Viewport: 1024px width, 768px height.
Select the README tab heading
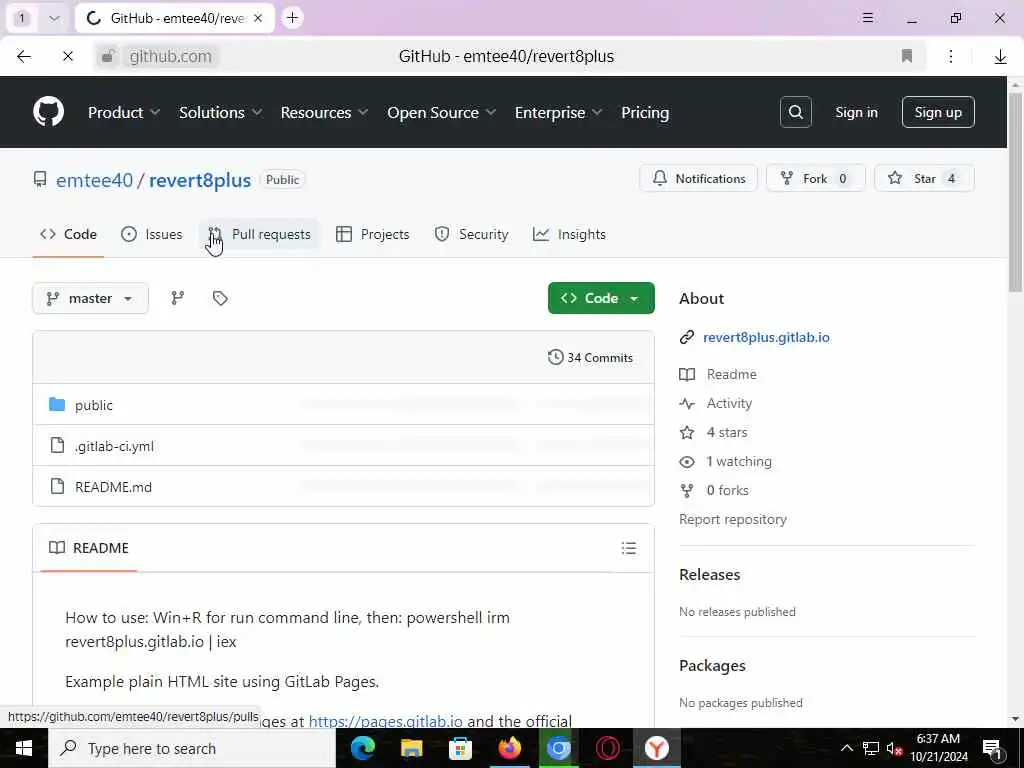pos(89,548)
